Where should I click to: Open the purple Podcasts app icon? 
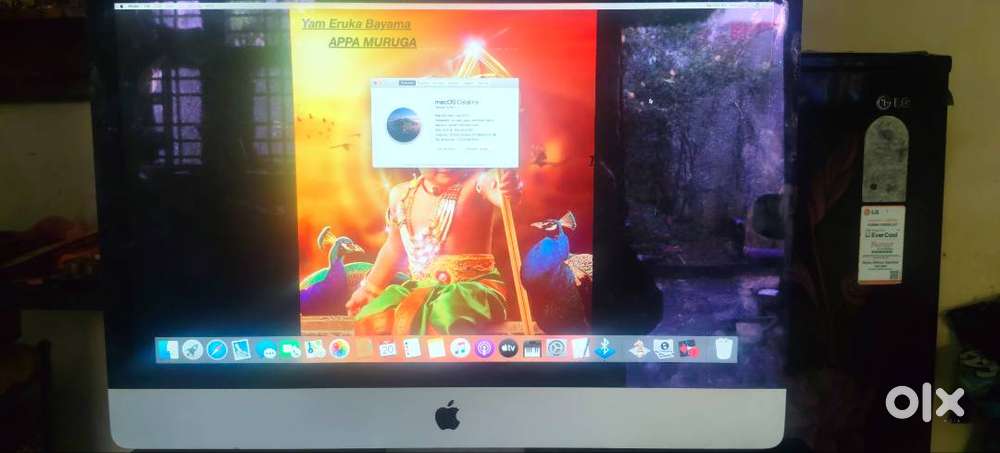pyautogui.click(x=484, y=349)
